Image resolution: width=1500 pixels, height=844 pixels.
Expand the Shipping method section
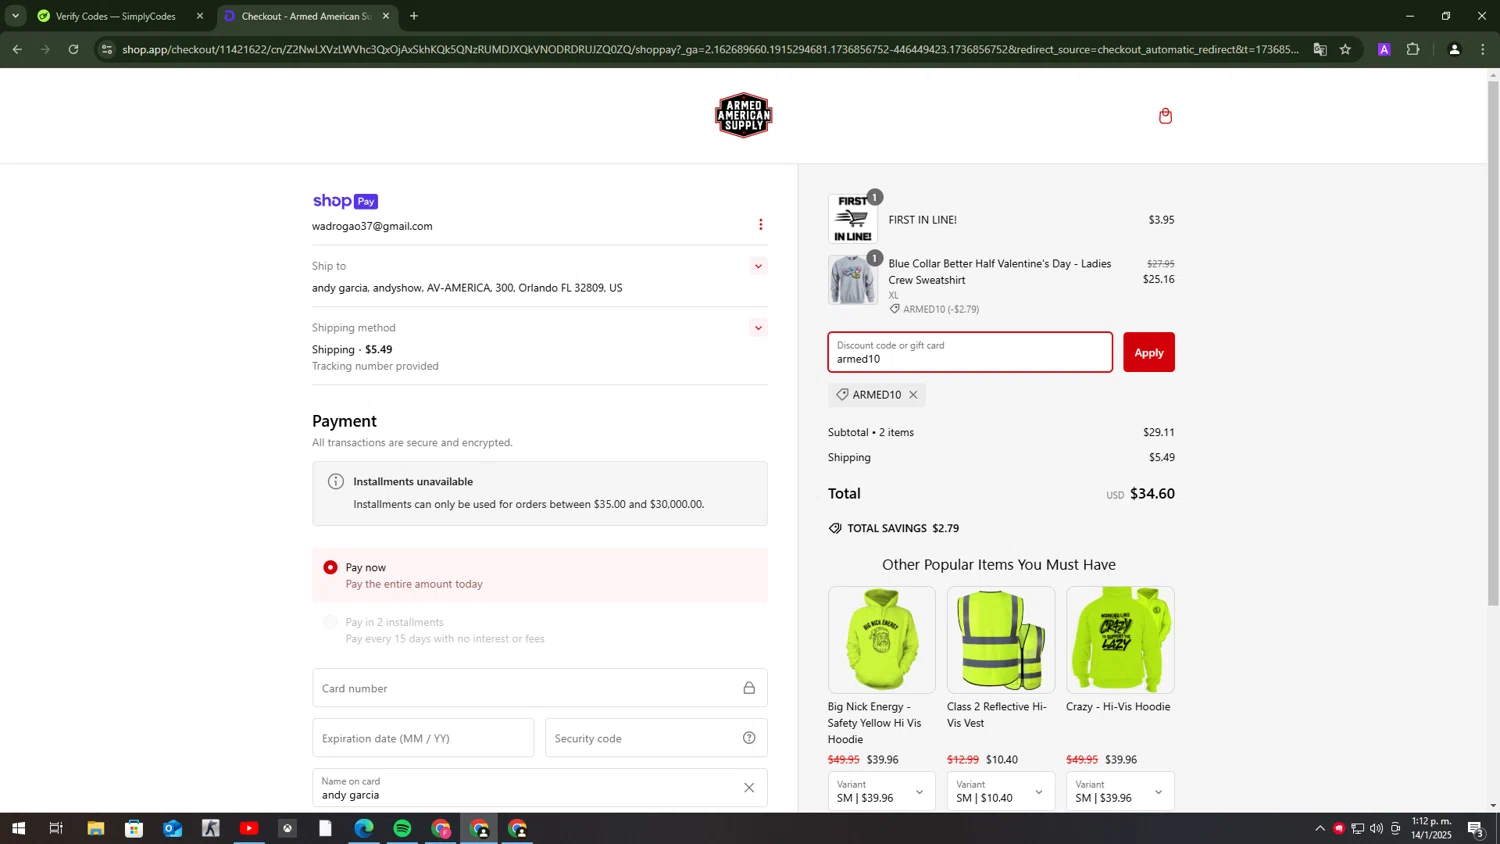758,328
